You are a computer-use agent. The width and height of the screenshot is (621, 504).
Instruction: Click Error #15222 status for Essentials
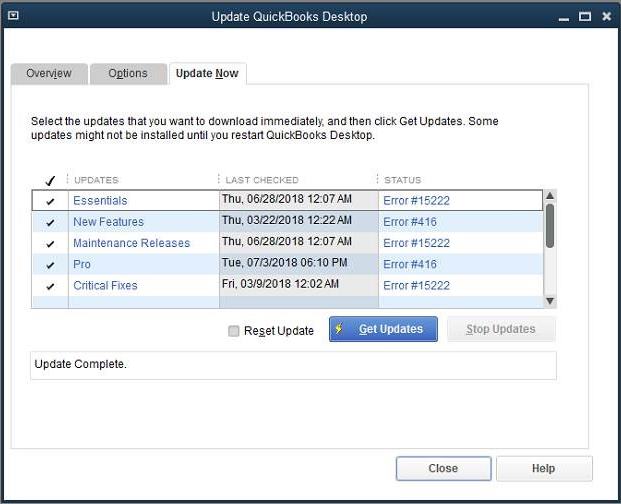coord(416,201)
